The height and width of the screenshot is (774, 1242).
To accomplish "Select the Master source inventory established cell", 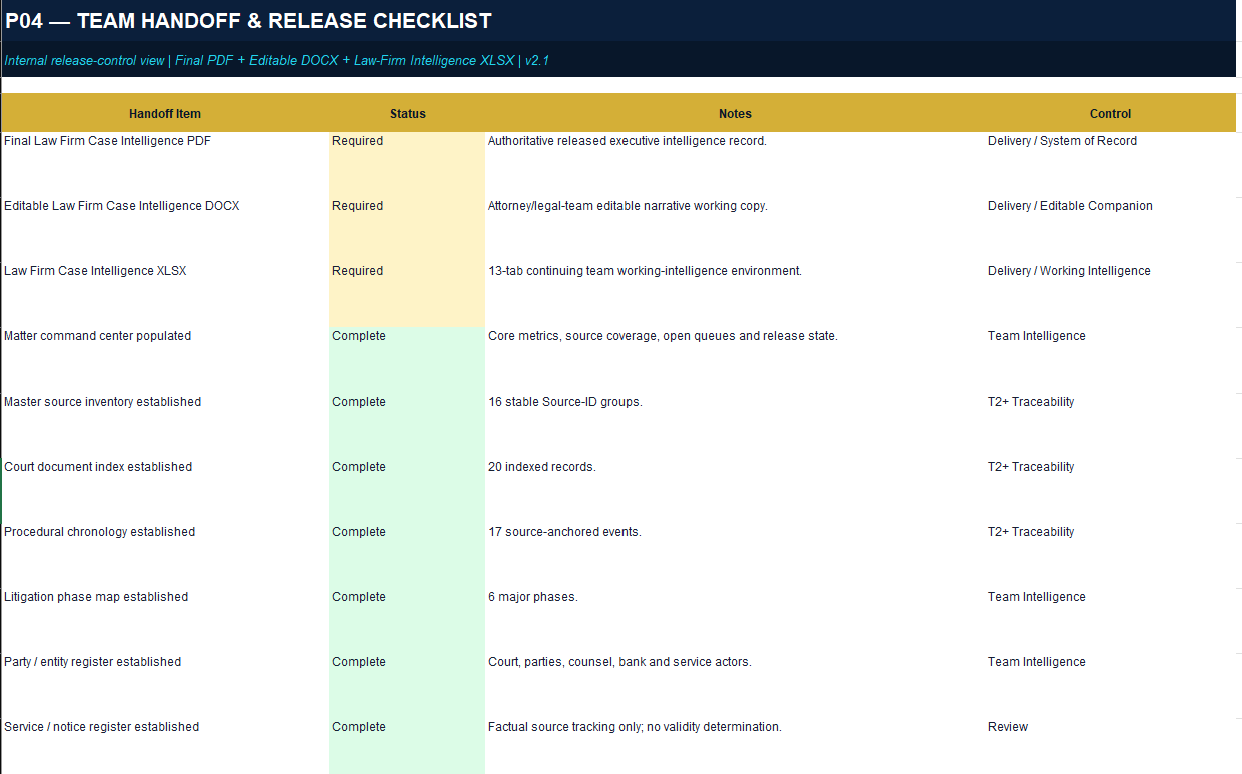I will [x=165, y=426].
